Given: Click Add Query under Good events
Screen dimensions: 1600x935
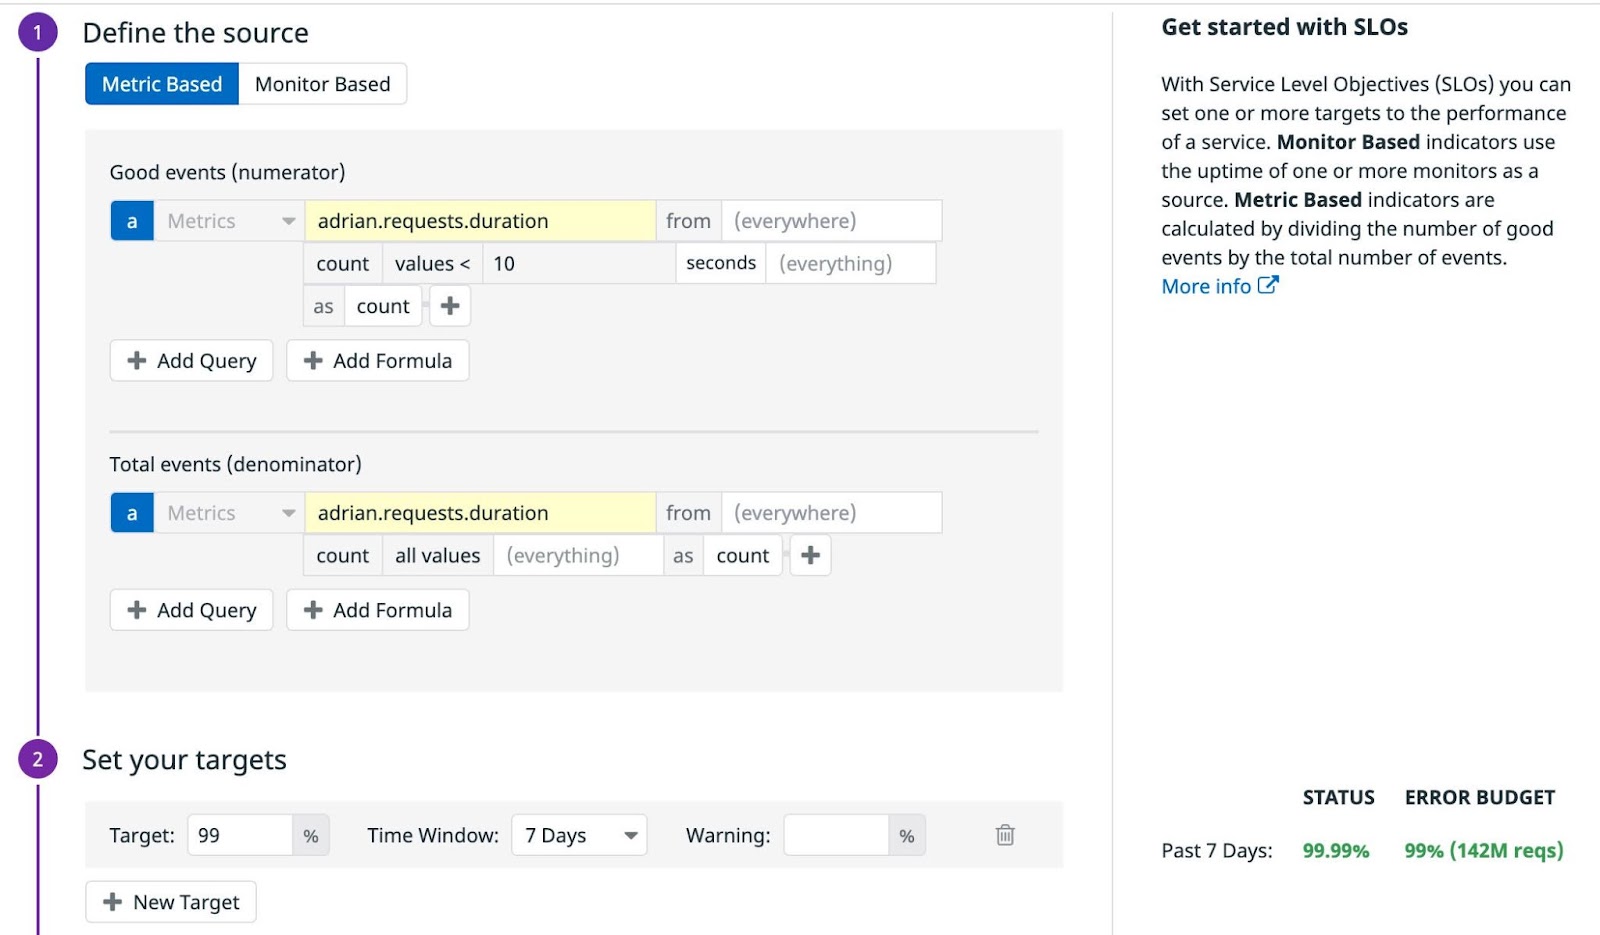Looking at the screenshot, I should click(192, 361).
